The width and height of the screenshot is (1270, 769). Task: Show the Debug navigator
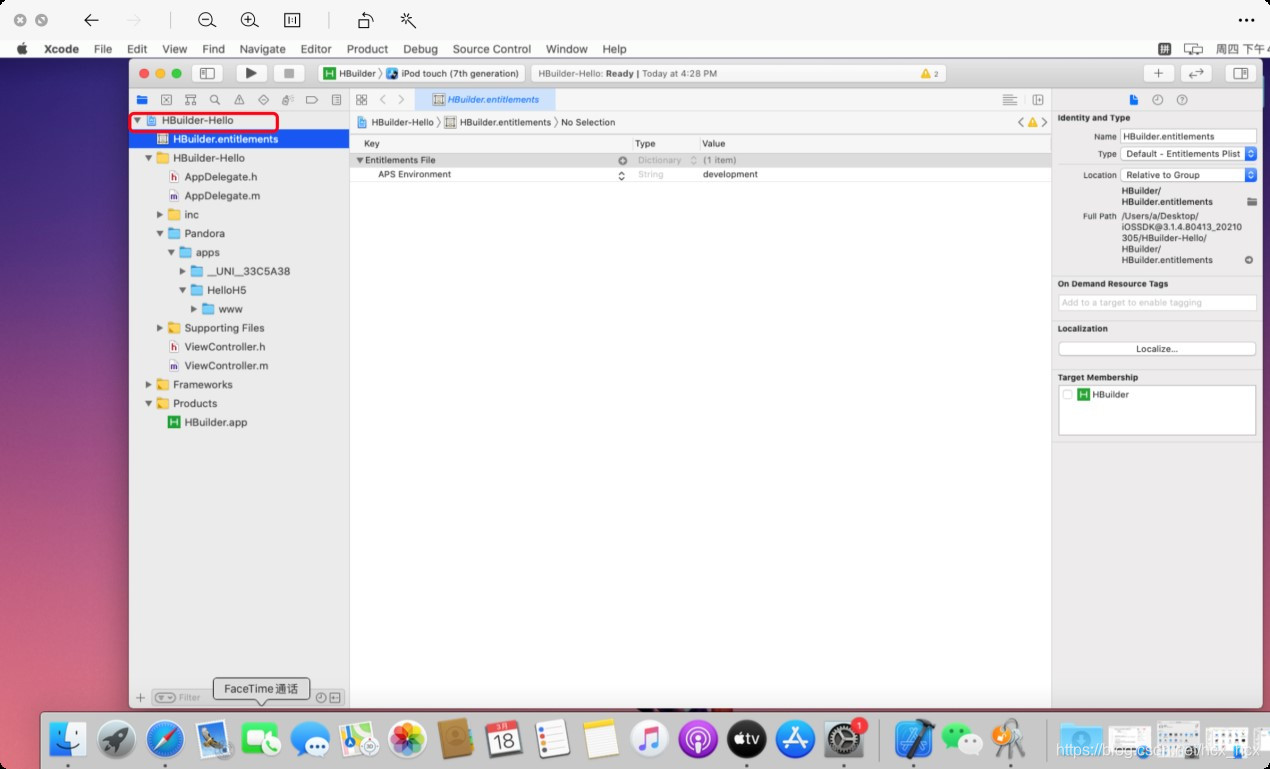[288, 100]
